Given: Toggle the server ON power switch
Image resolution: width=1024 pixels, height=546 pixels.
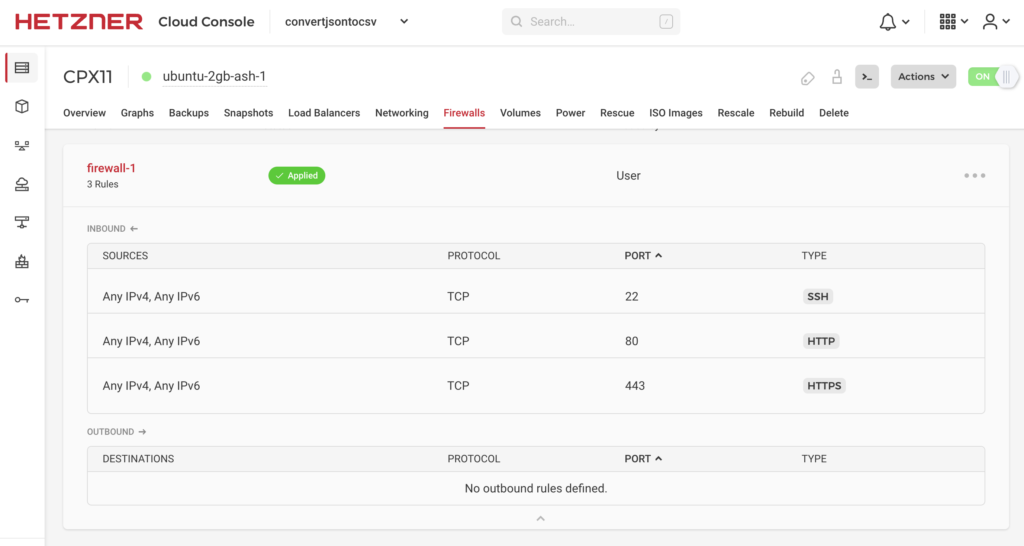Looking at the screenshot, I should pyautogui.click(x=992, y=77).
